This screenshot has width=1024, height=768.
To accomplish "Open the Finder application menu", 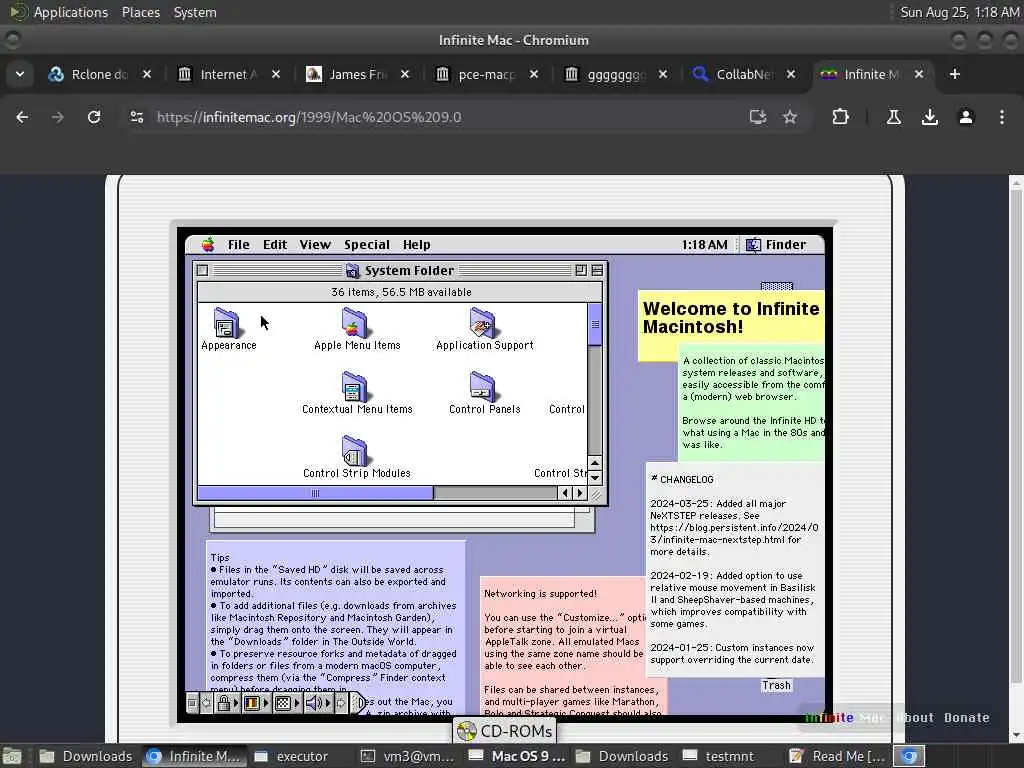I will [x=776, y=244].
